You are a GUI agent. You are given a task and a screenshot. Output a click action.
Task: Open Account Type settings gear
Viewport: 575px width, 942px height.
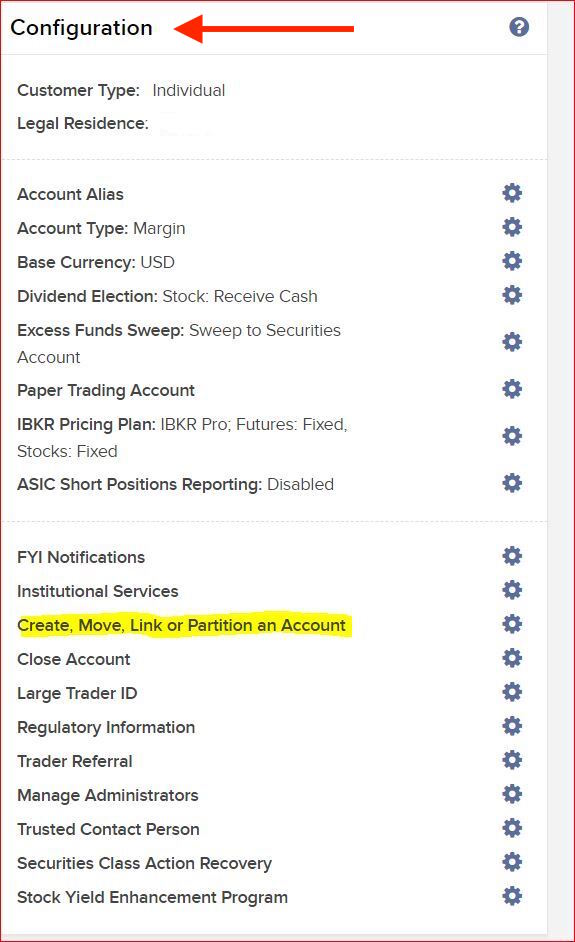pos(512,227)
